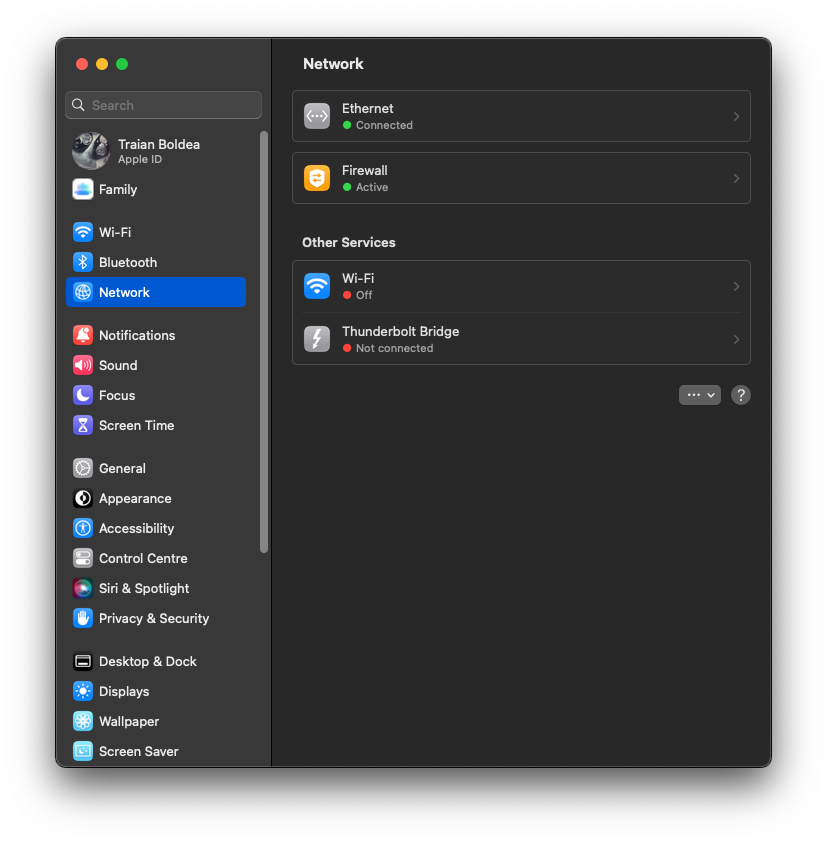
Task: Select Privacy & Security in sidebar
Action: [x=153, y=618]
